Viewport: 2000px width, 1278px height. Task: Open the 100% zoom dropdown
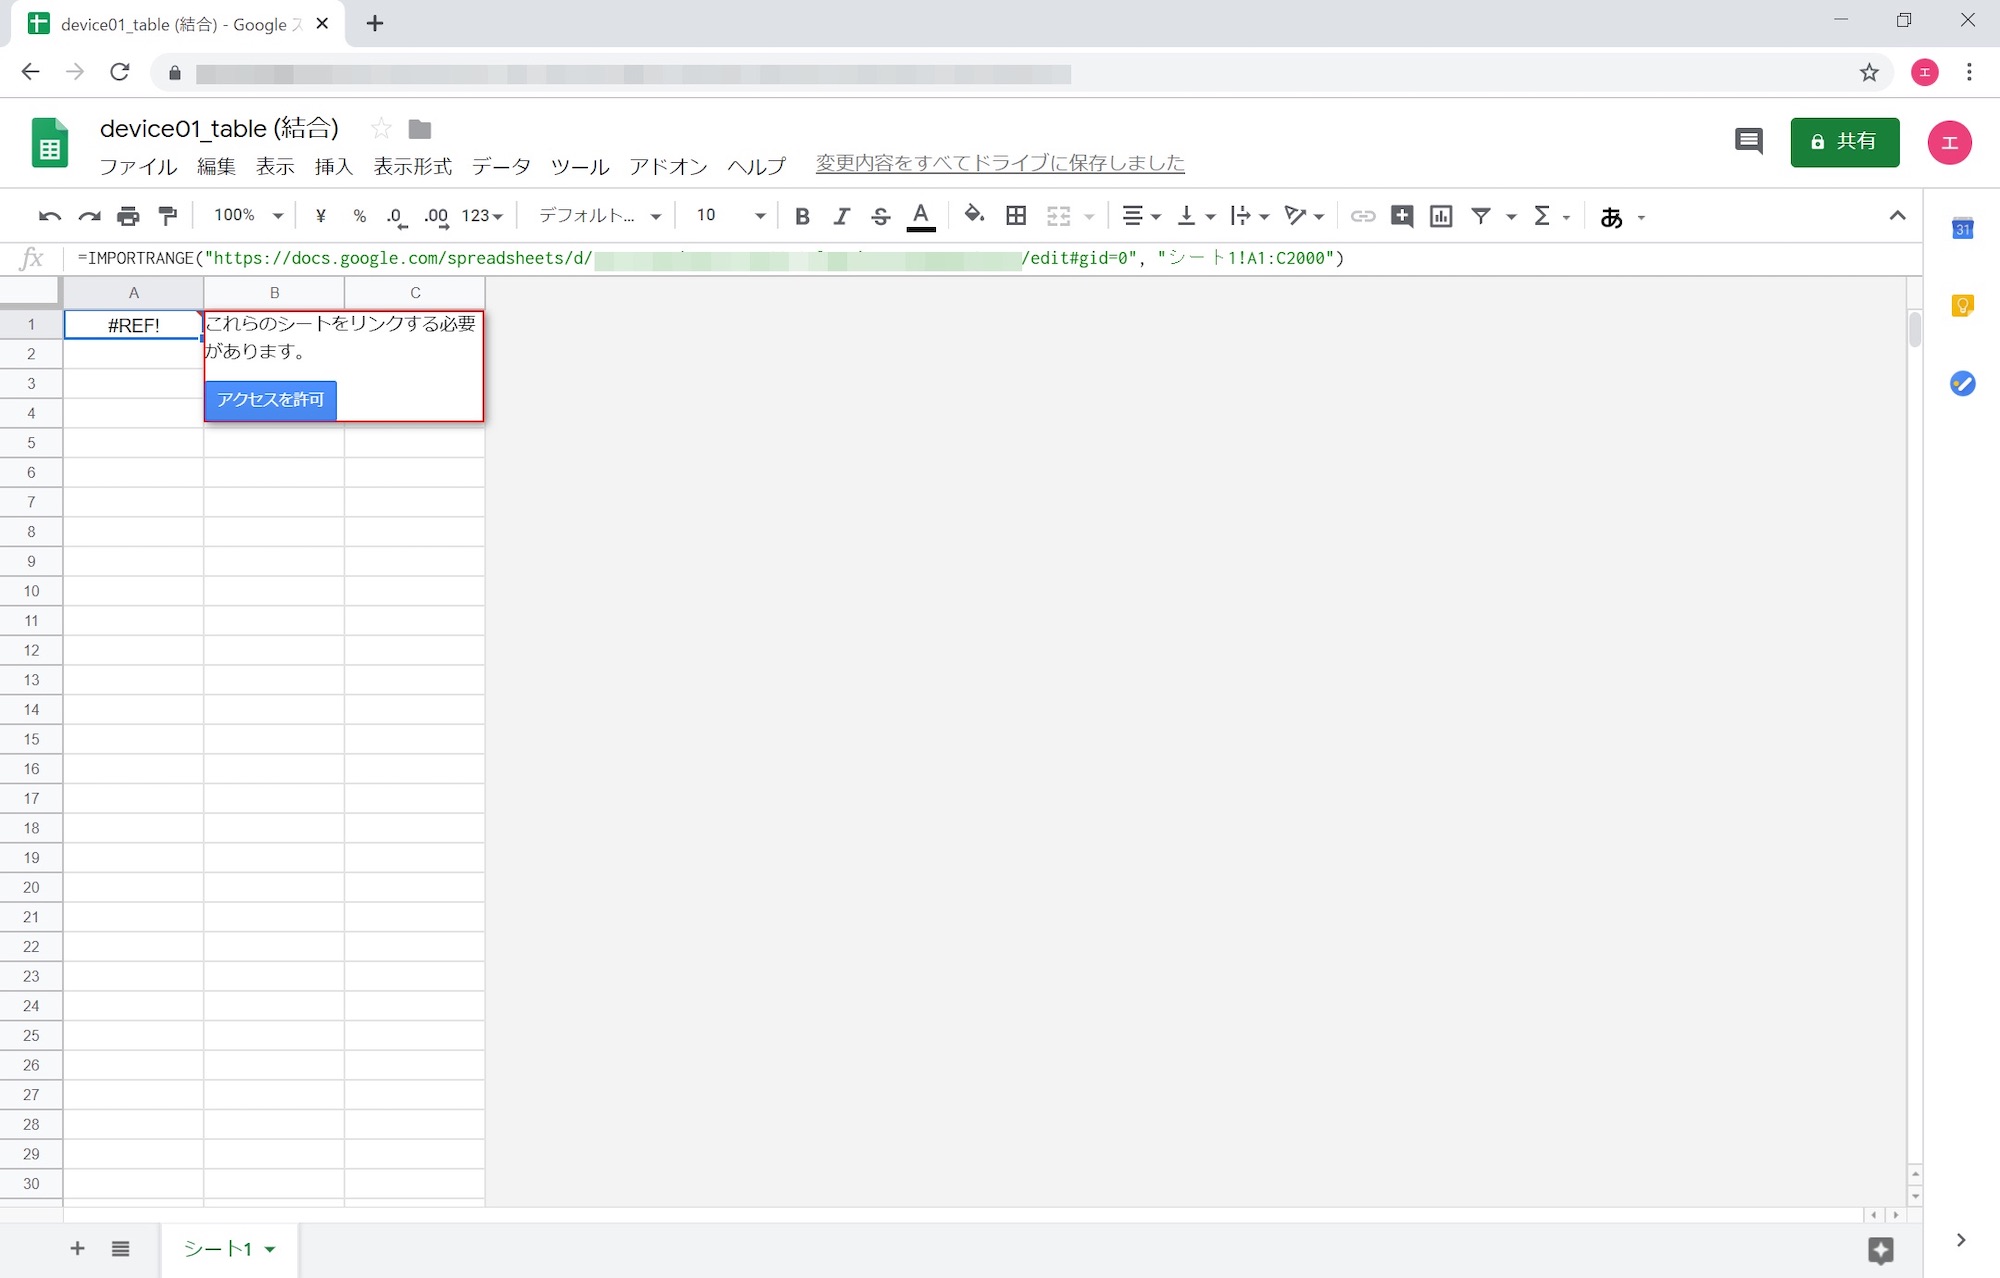(248, 215)
